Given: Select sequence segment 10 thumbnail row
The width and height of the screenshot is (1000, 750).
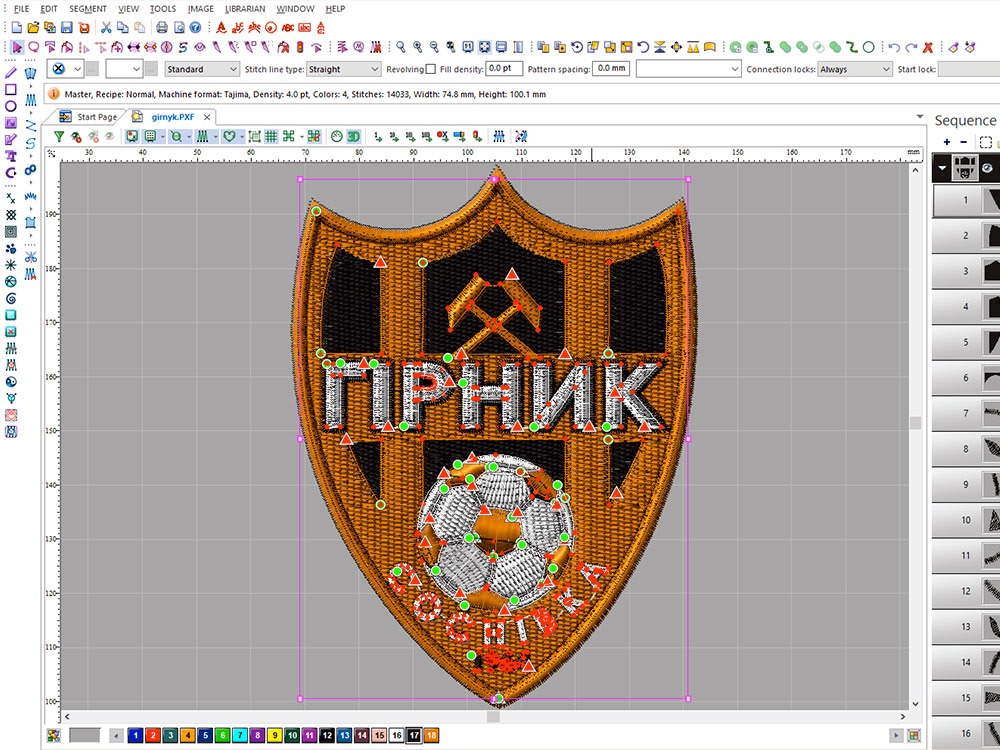Looking at the screenshot, I should [x=966, y=520].
